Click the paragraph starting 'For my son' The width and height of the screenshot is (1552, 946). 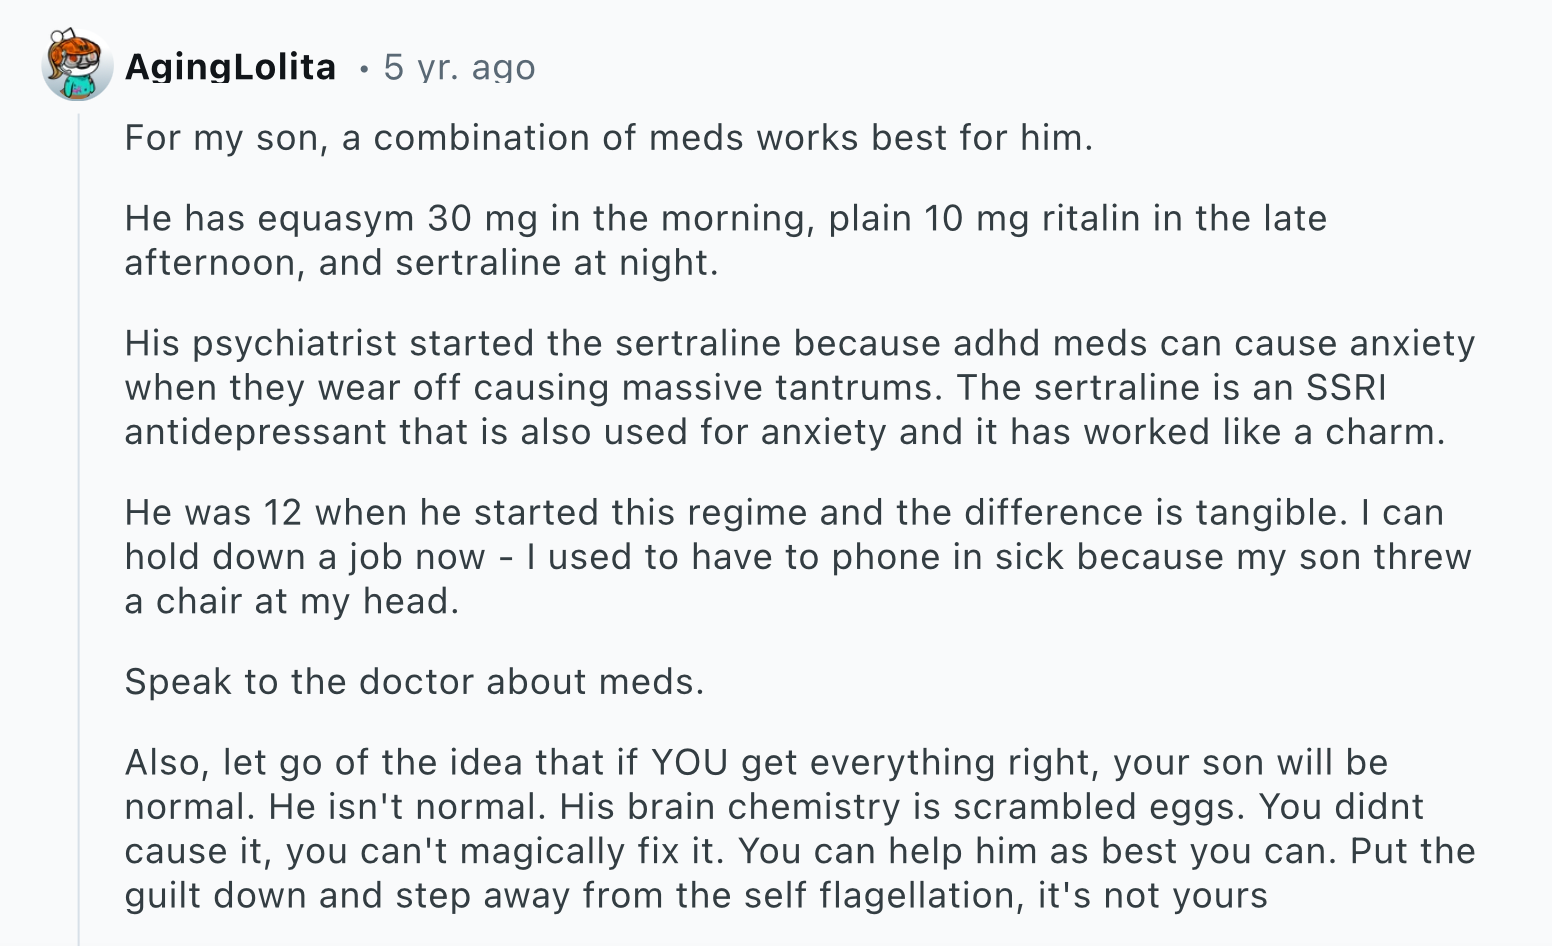click(609, 137)
